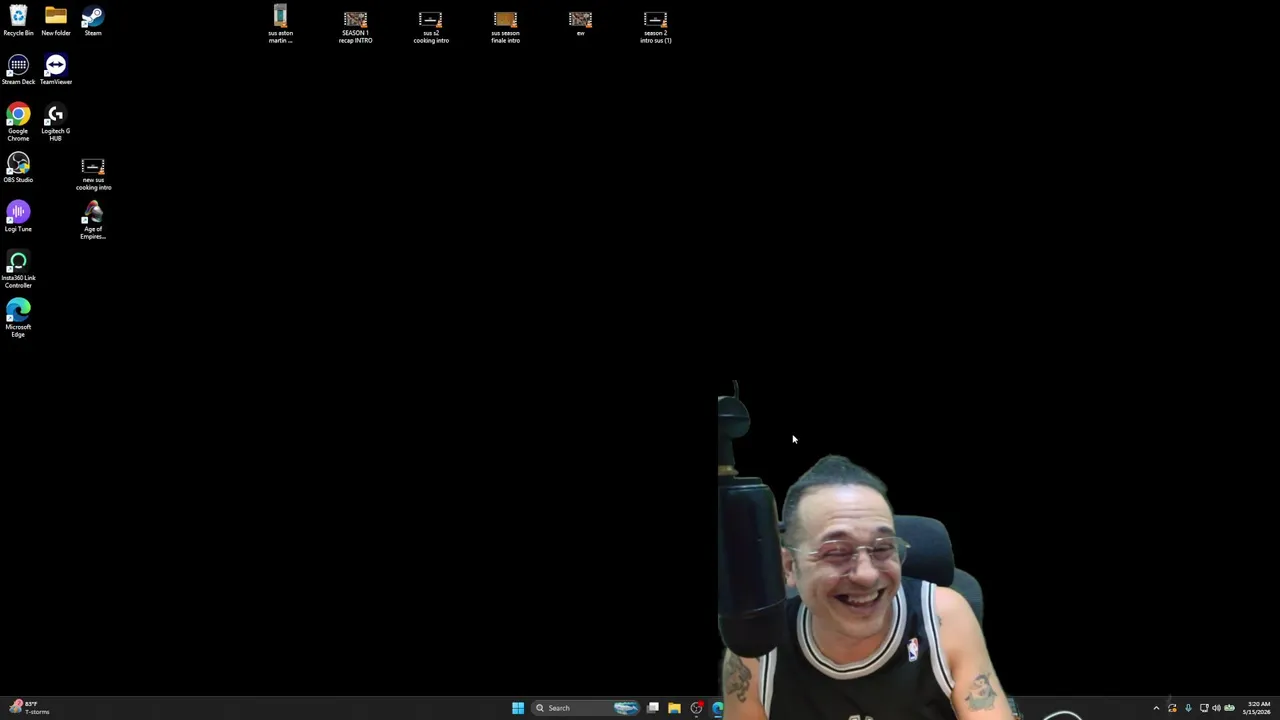Viewport: 1280px width, 720px height.
Task: Open the volume speaker icon in tray
Action: [x=1216, y=708]
